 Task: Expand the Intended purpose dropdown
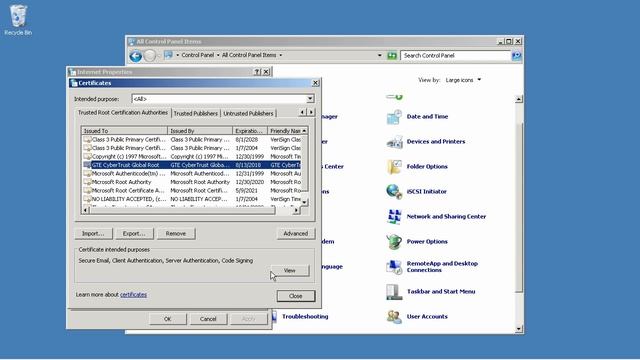[x=310, y=99]
